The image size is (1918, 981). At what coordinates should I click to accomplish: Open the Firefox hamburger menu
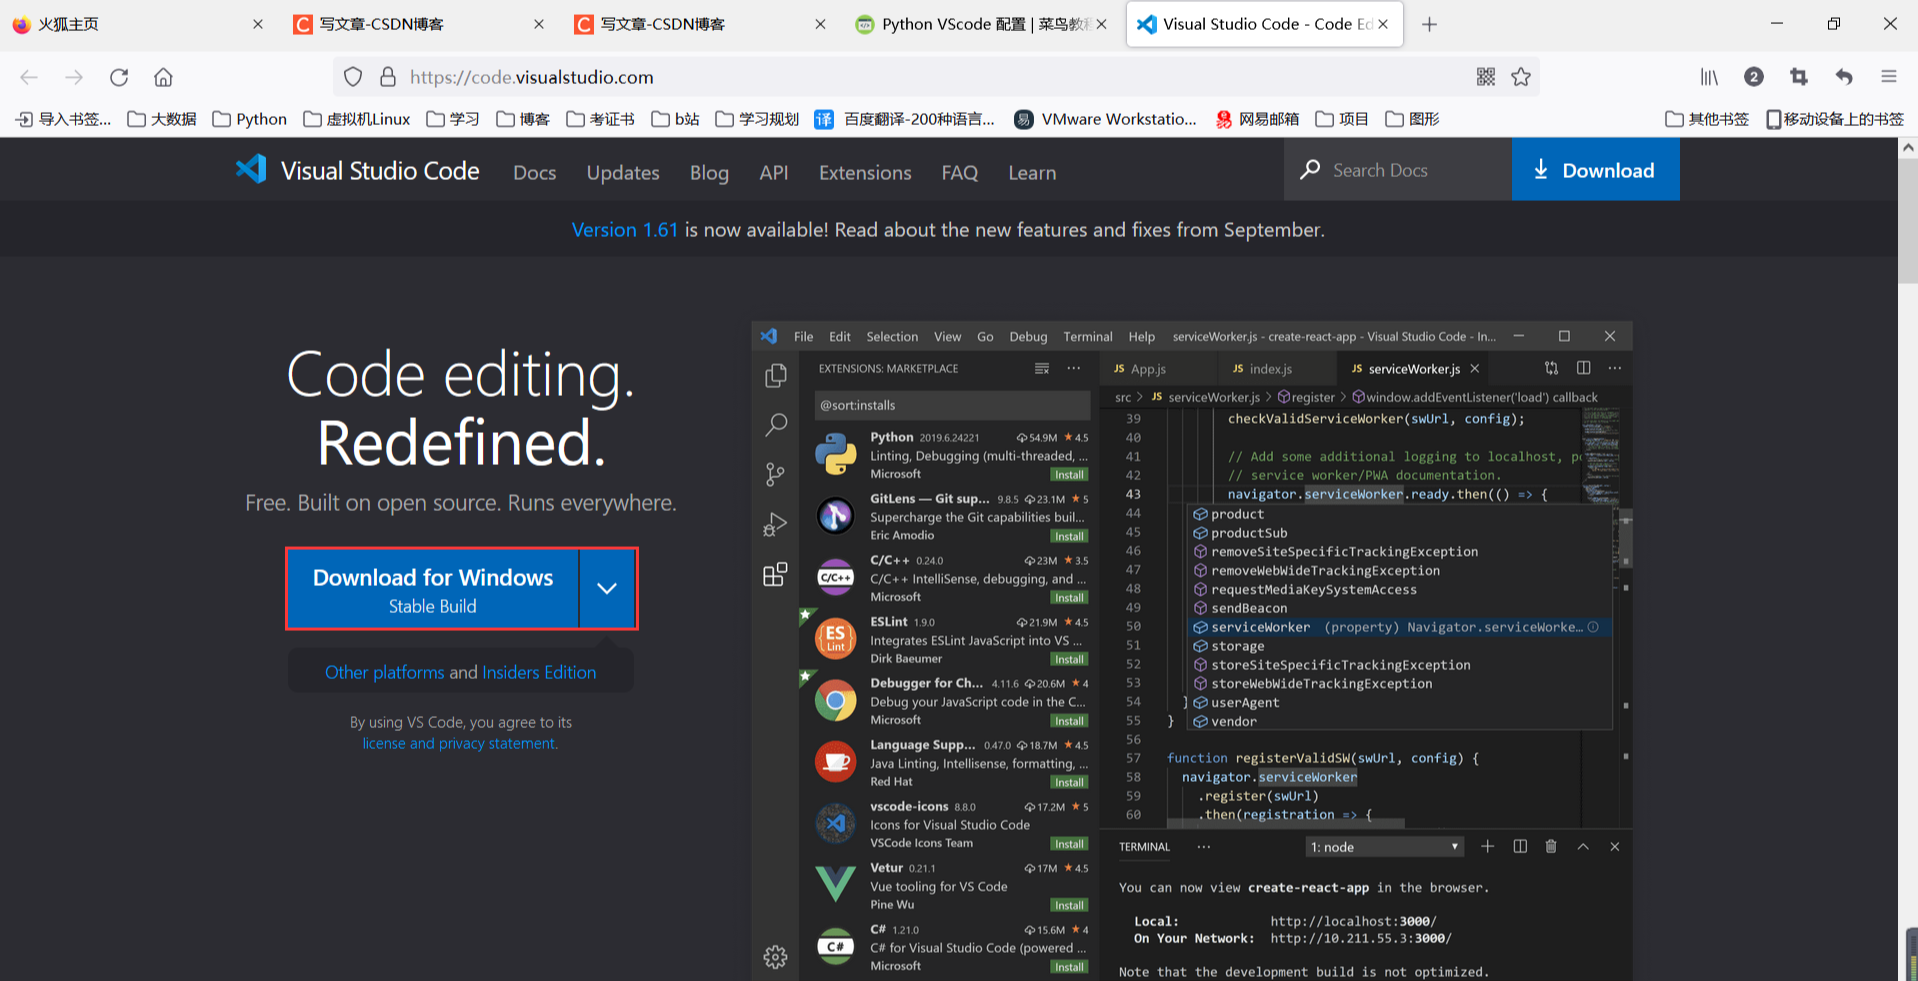tap(1889, 77)
